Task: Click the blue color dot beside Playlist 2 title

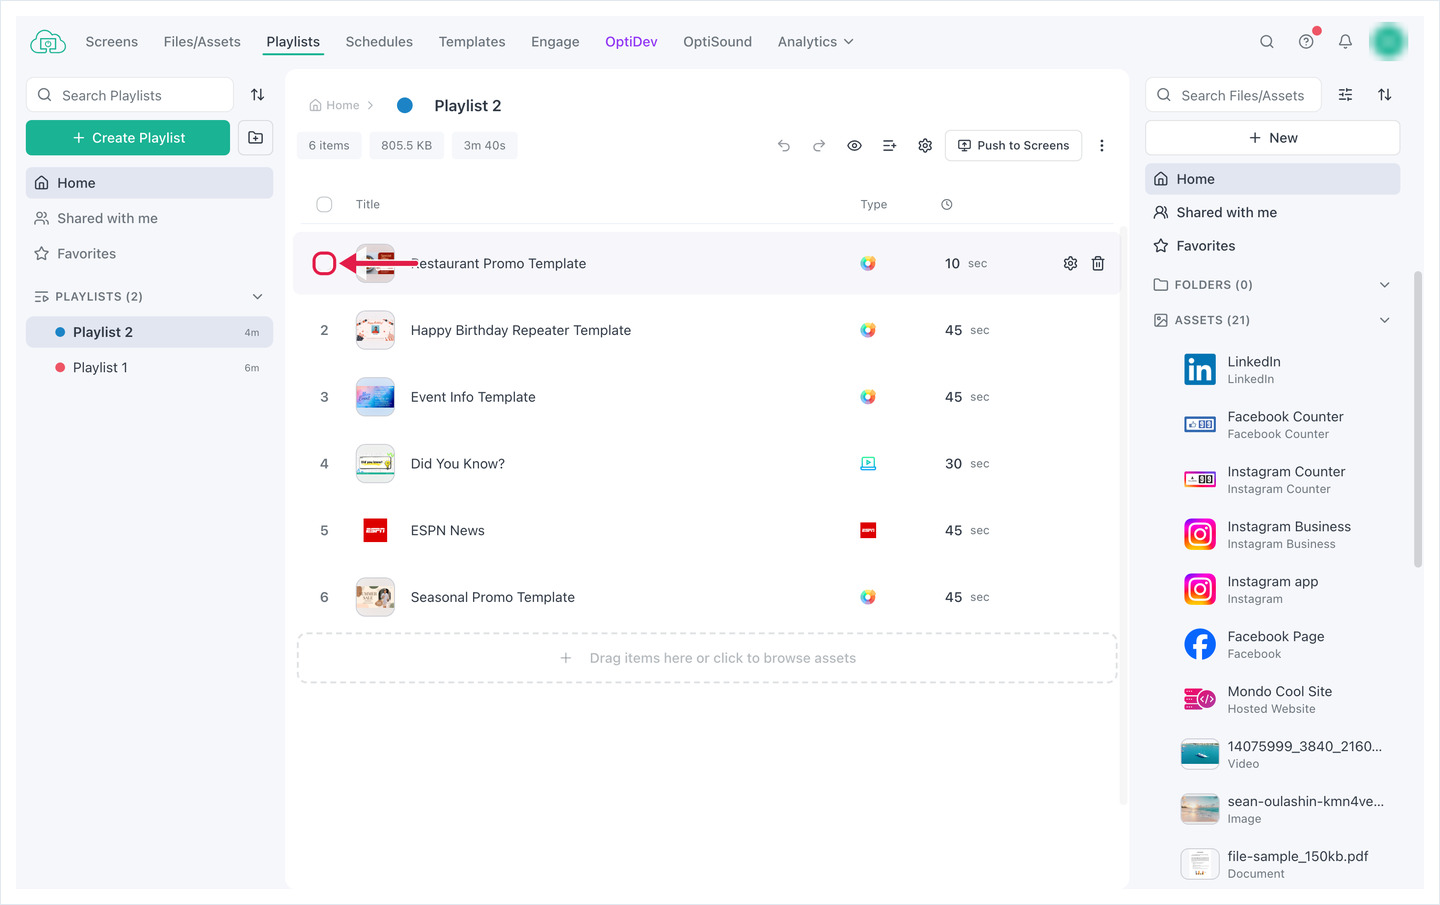Action: coord(405,105)
